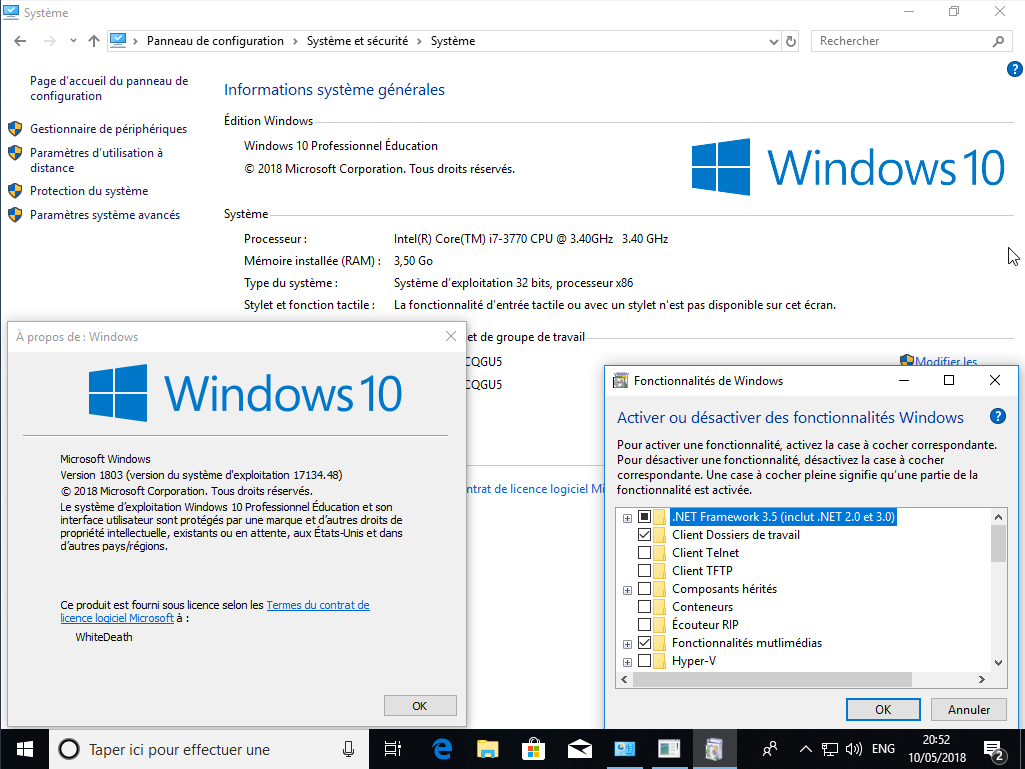Open the Mail app from the taskbar
The height and width of the screenshot is (769, 1025).
point(579,749)
